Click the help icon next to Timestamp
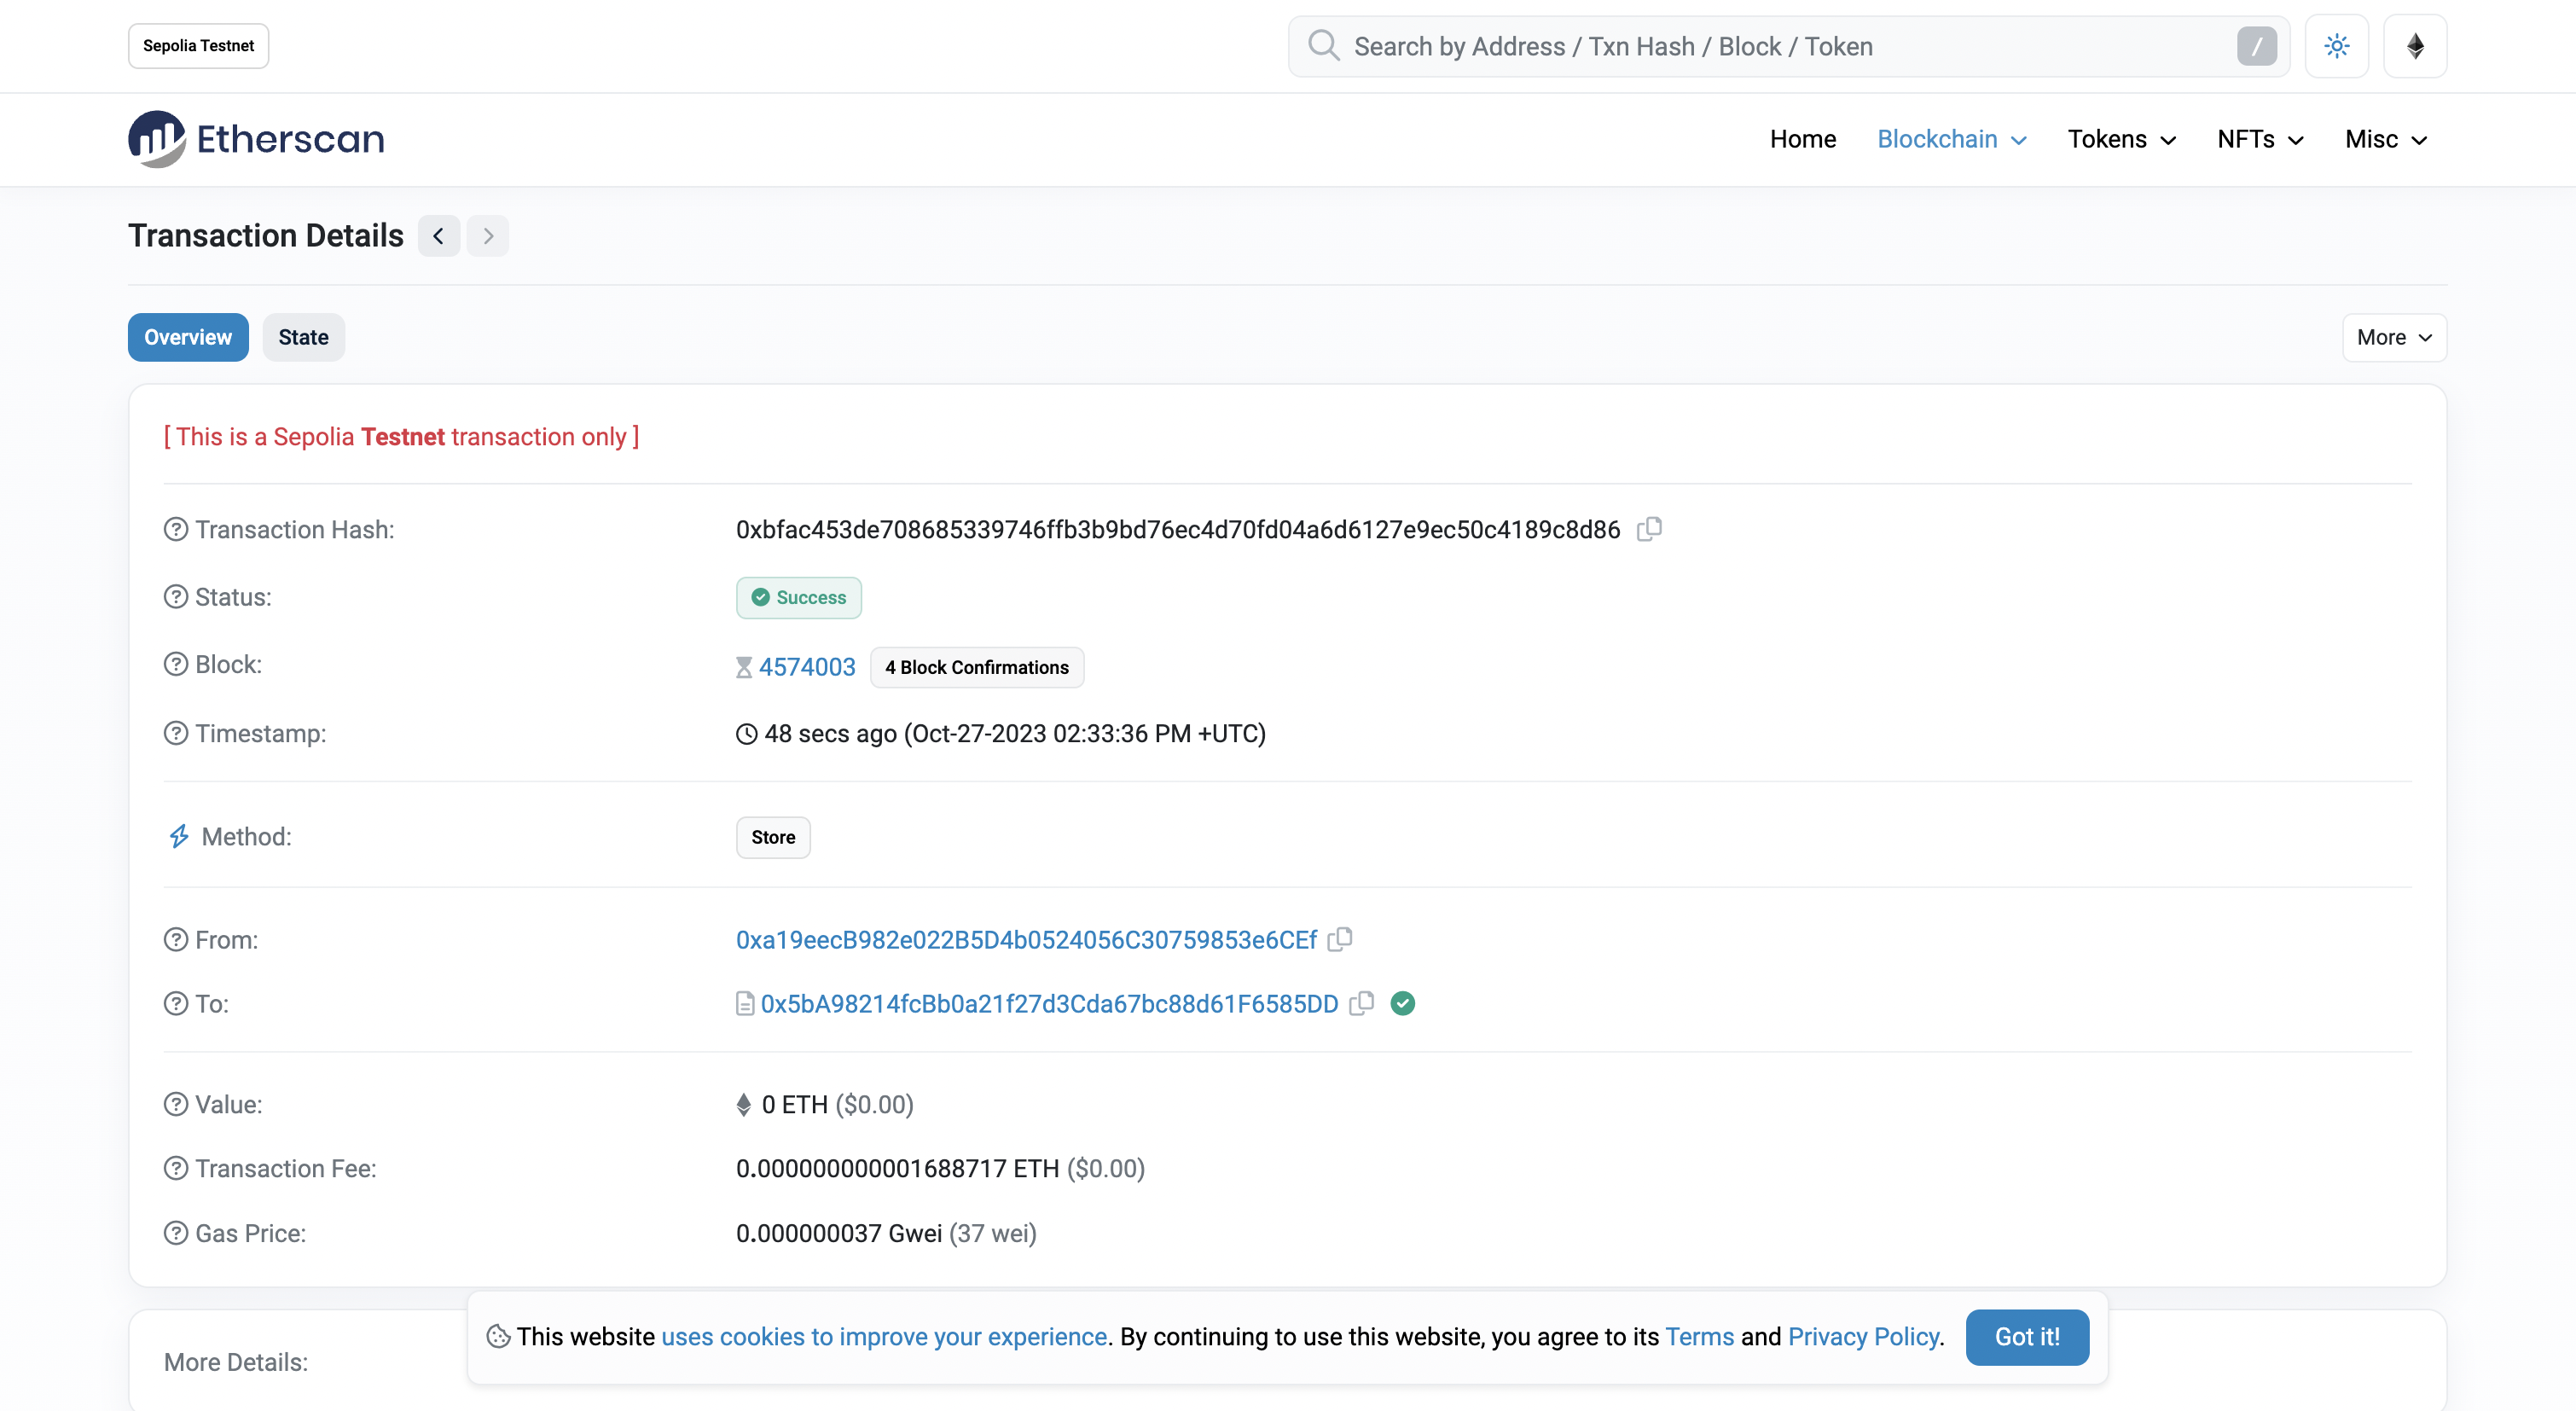Image resolution: width=2576 pixels, height=1411 pixels. [x=176, y=733]
